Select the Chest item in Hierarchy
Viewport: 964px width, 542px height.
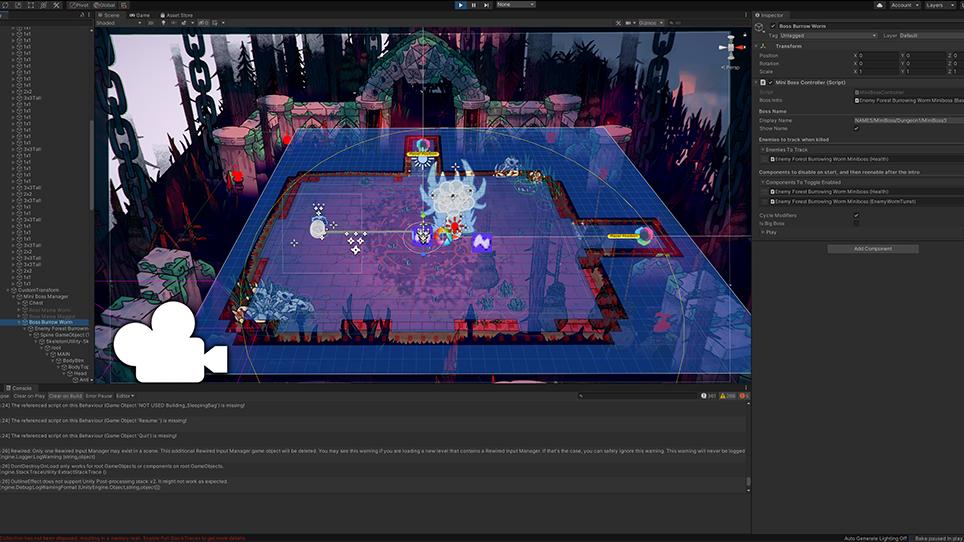coord(36,303)
